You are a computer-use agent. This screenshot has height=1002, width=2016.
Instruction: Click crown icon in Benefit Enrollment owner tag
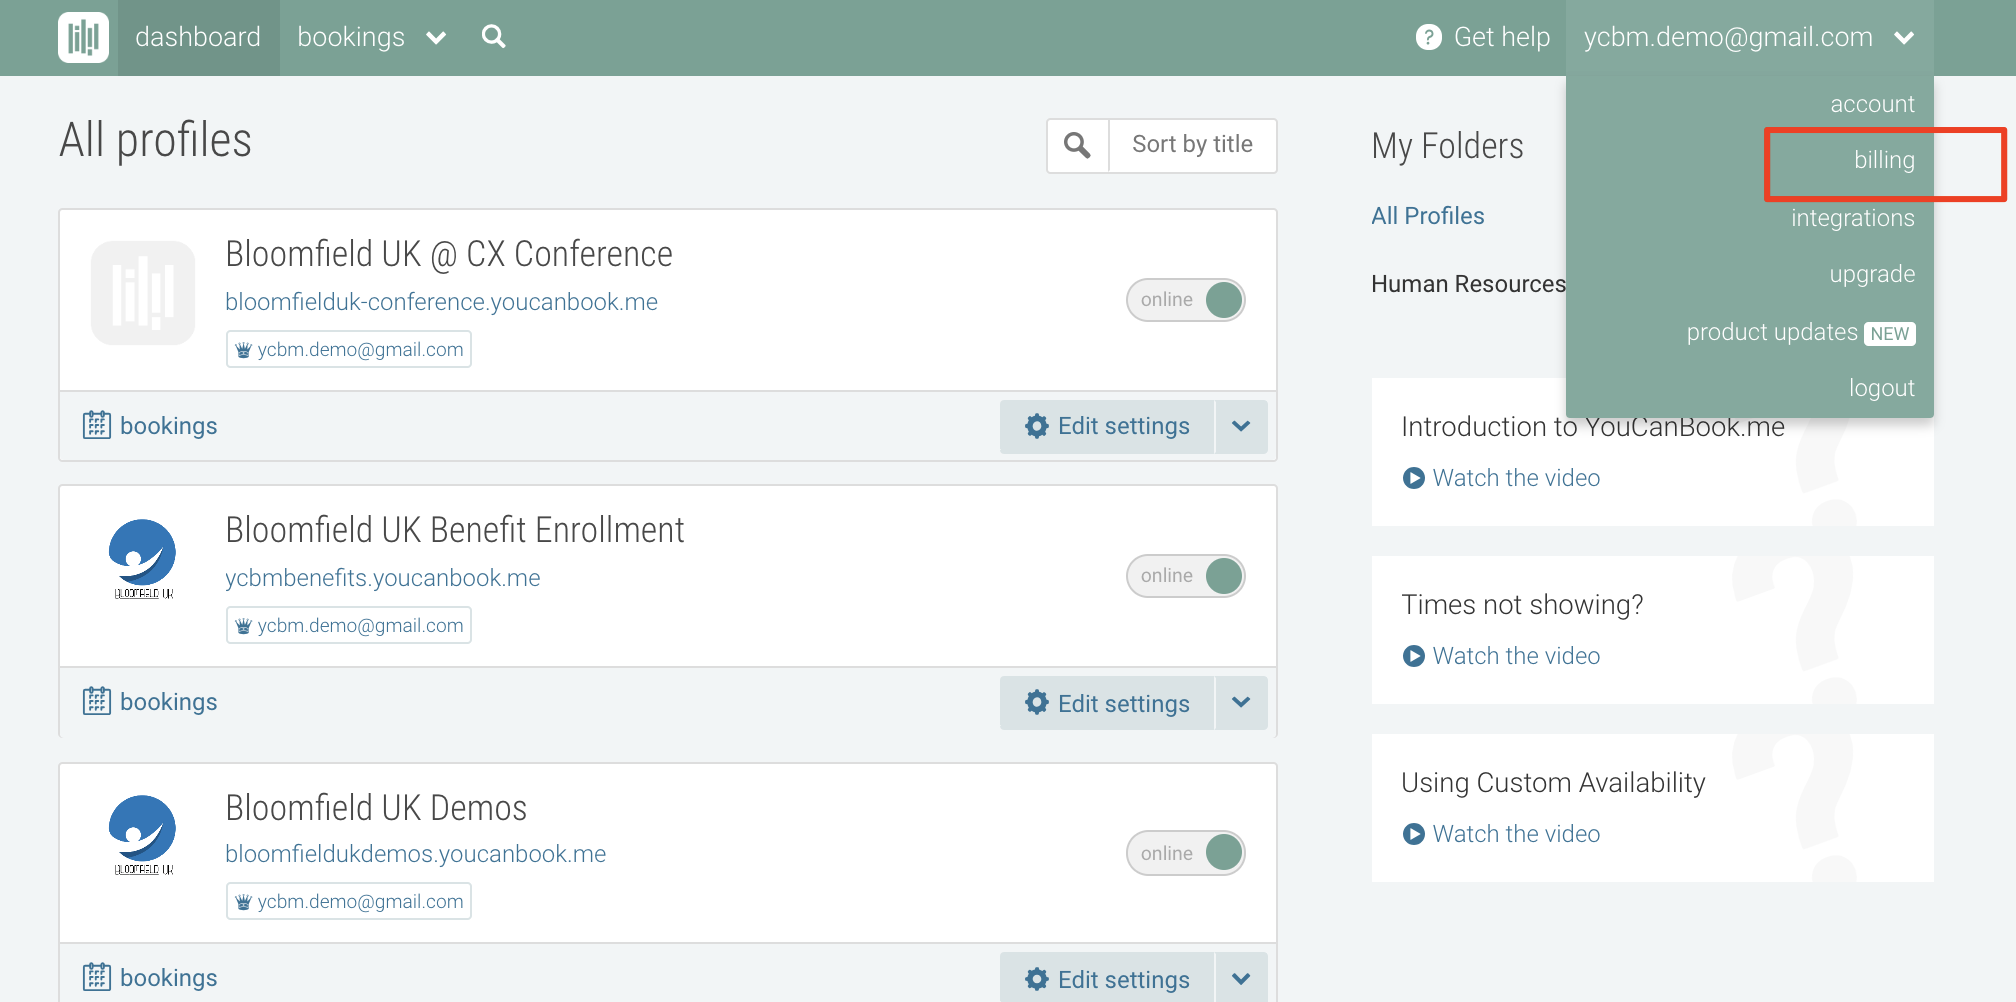pyautogui.click(x=243, y=626)
